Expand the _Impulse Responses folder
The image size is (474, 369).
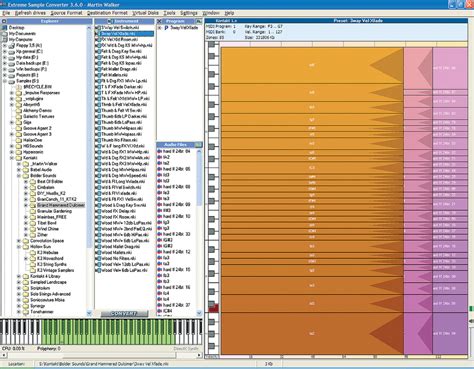pos(12,93)
